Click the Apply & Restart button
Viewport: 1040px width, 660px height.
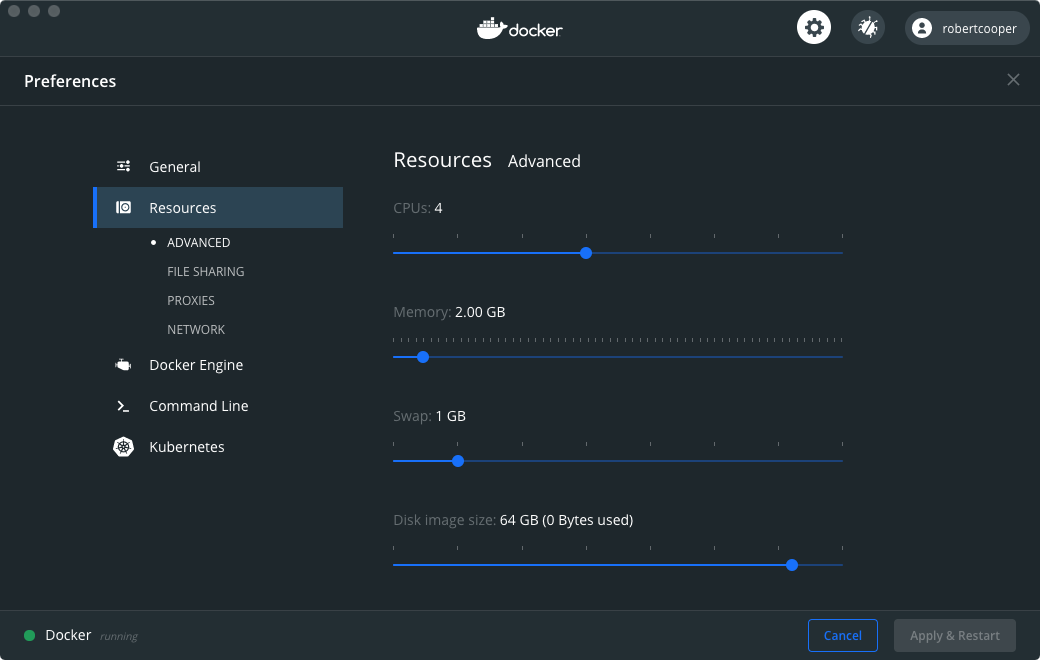coord(954,635)
